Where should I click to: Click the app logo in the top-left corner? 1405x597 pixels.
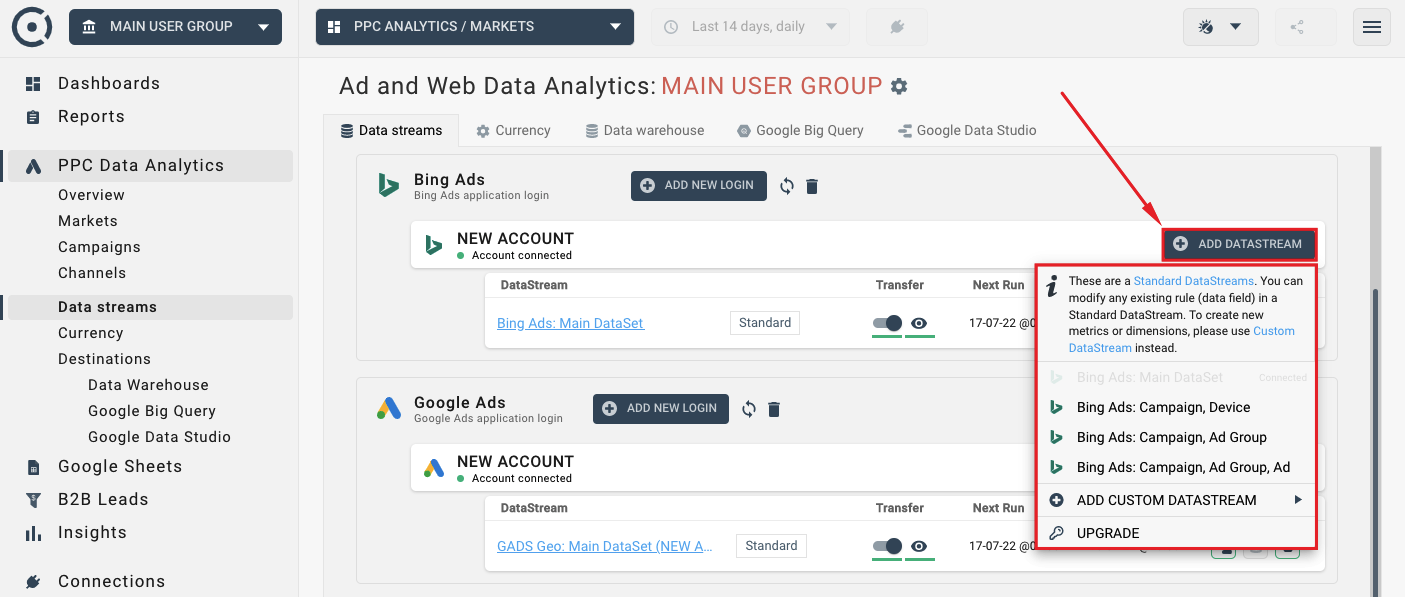32,27
